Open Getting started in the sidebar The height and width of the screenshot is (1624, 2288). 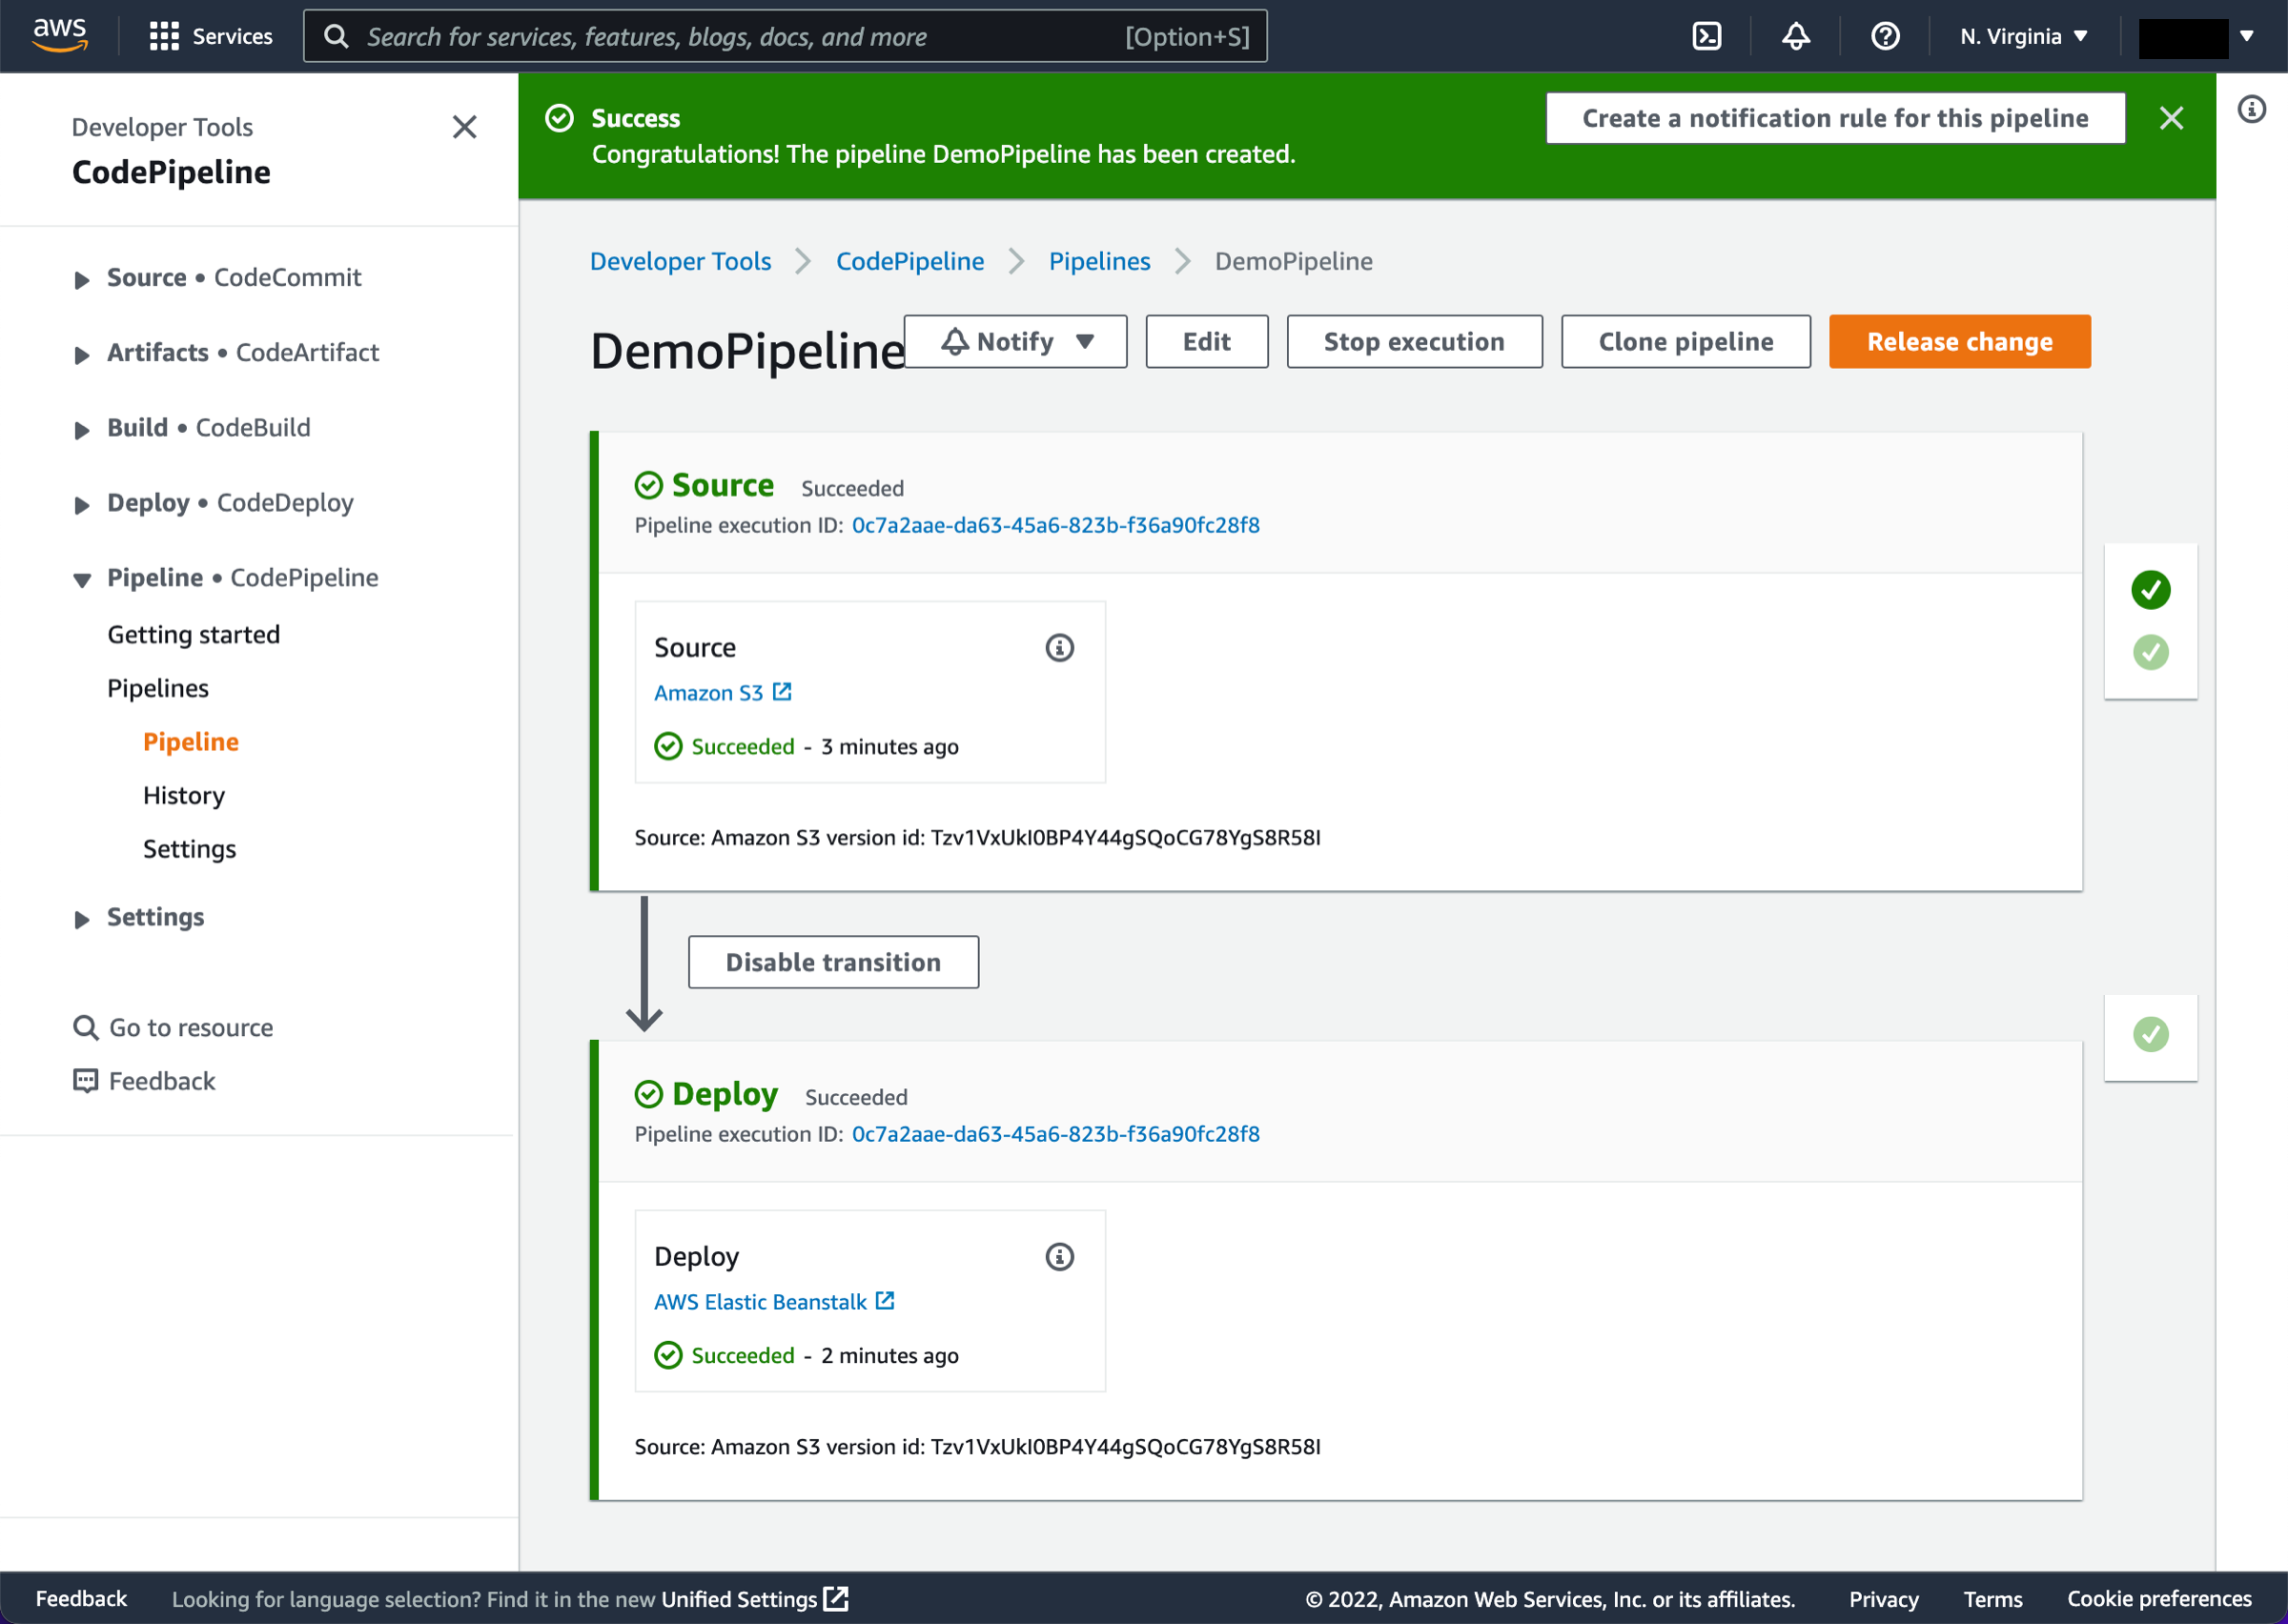pos(194,635)
